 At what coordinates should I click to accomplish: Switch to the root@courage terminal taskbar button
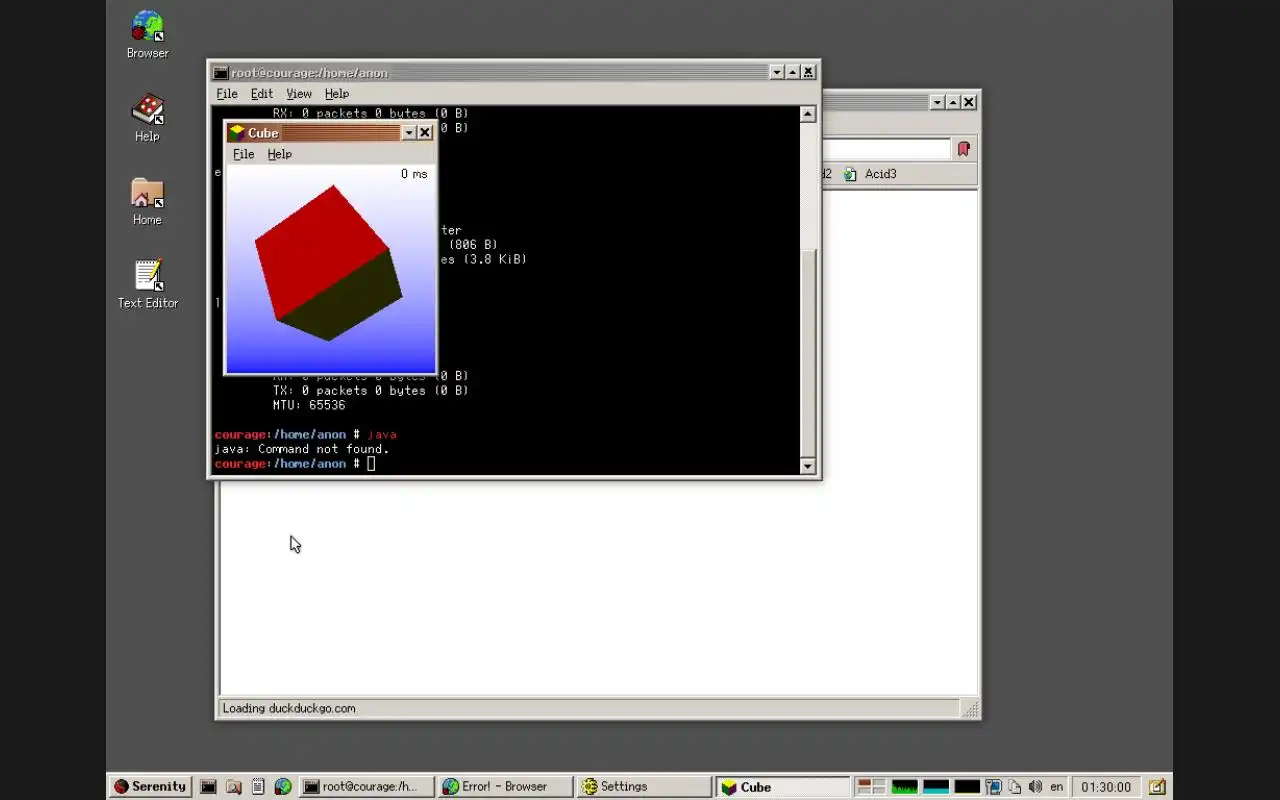point(367,787)
